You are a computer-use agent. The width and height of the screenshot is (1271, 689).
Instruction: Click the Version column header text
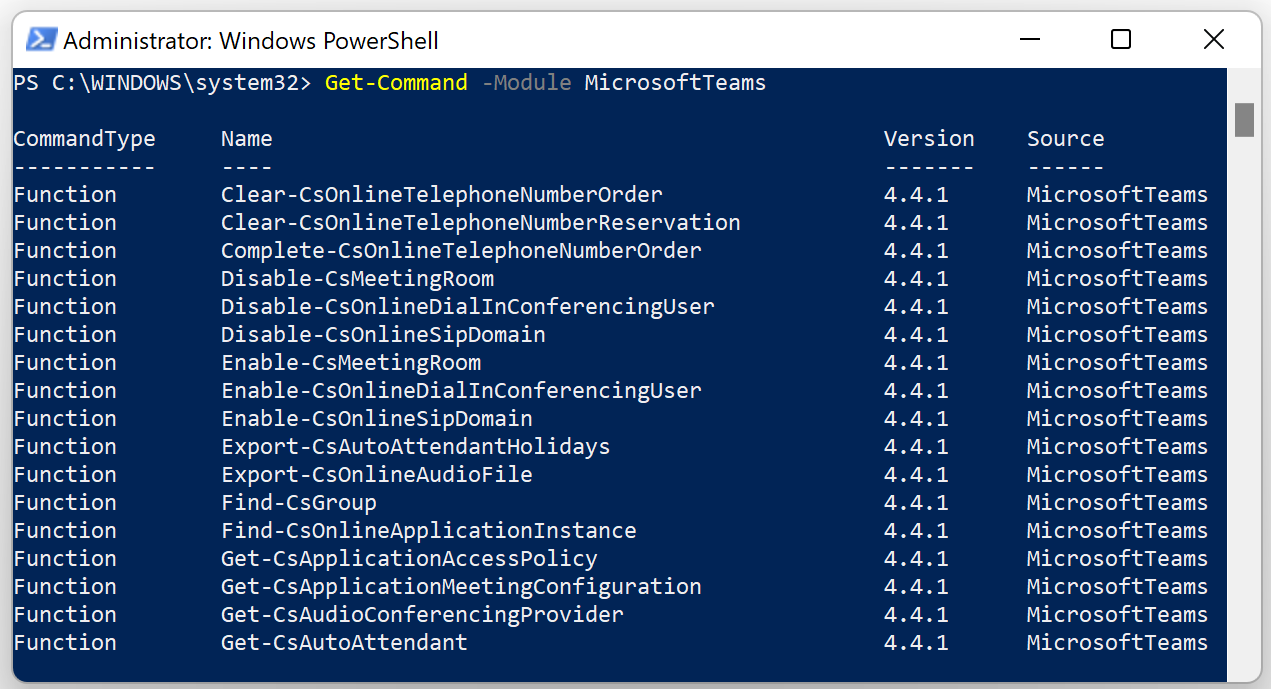tap(928, 138)
